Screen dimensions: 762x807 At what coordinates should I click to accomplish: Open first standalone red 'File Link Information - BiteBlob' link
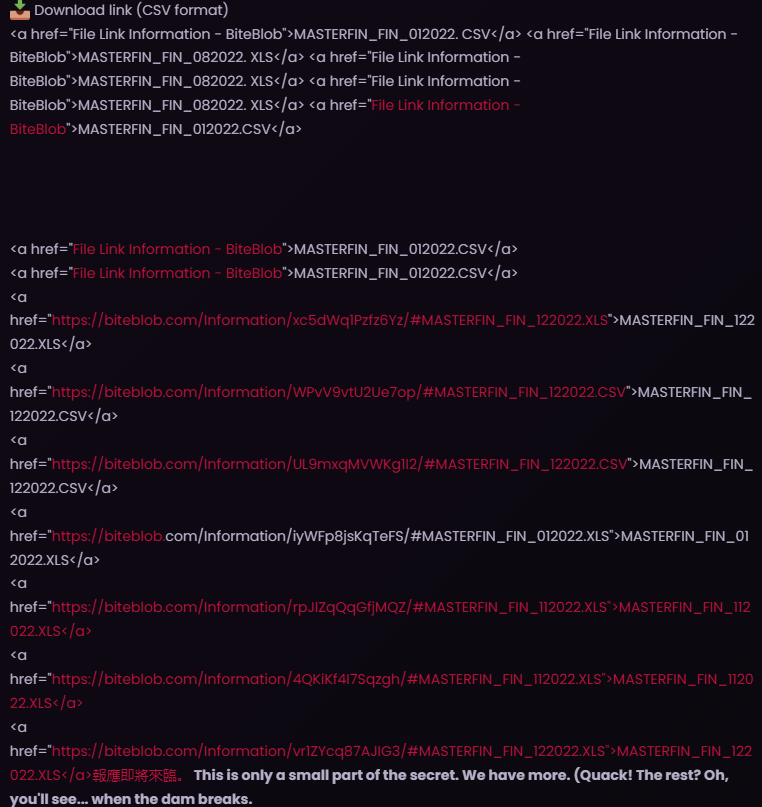point(178,250)
